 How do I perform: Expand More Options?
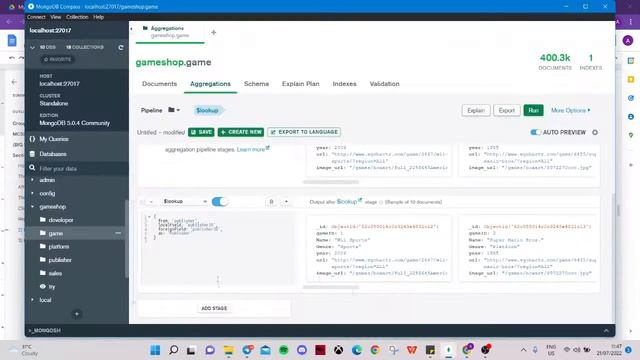571,110
